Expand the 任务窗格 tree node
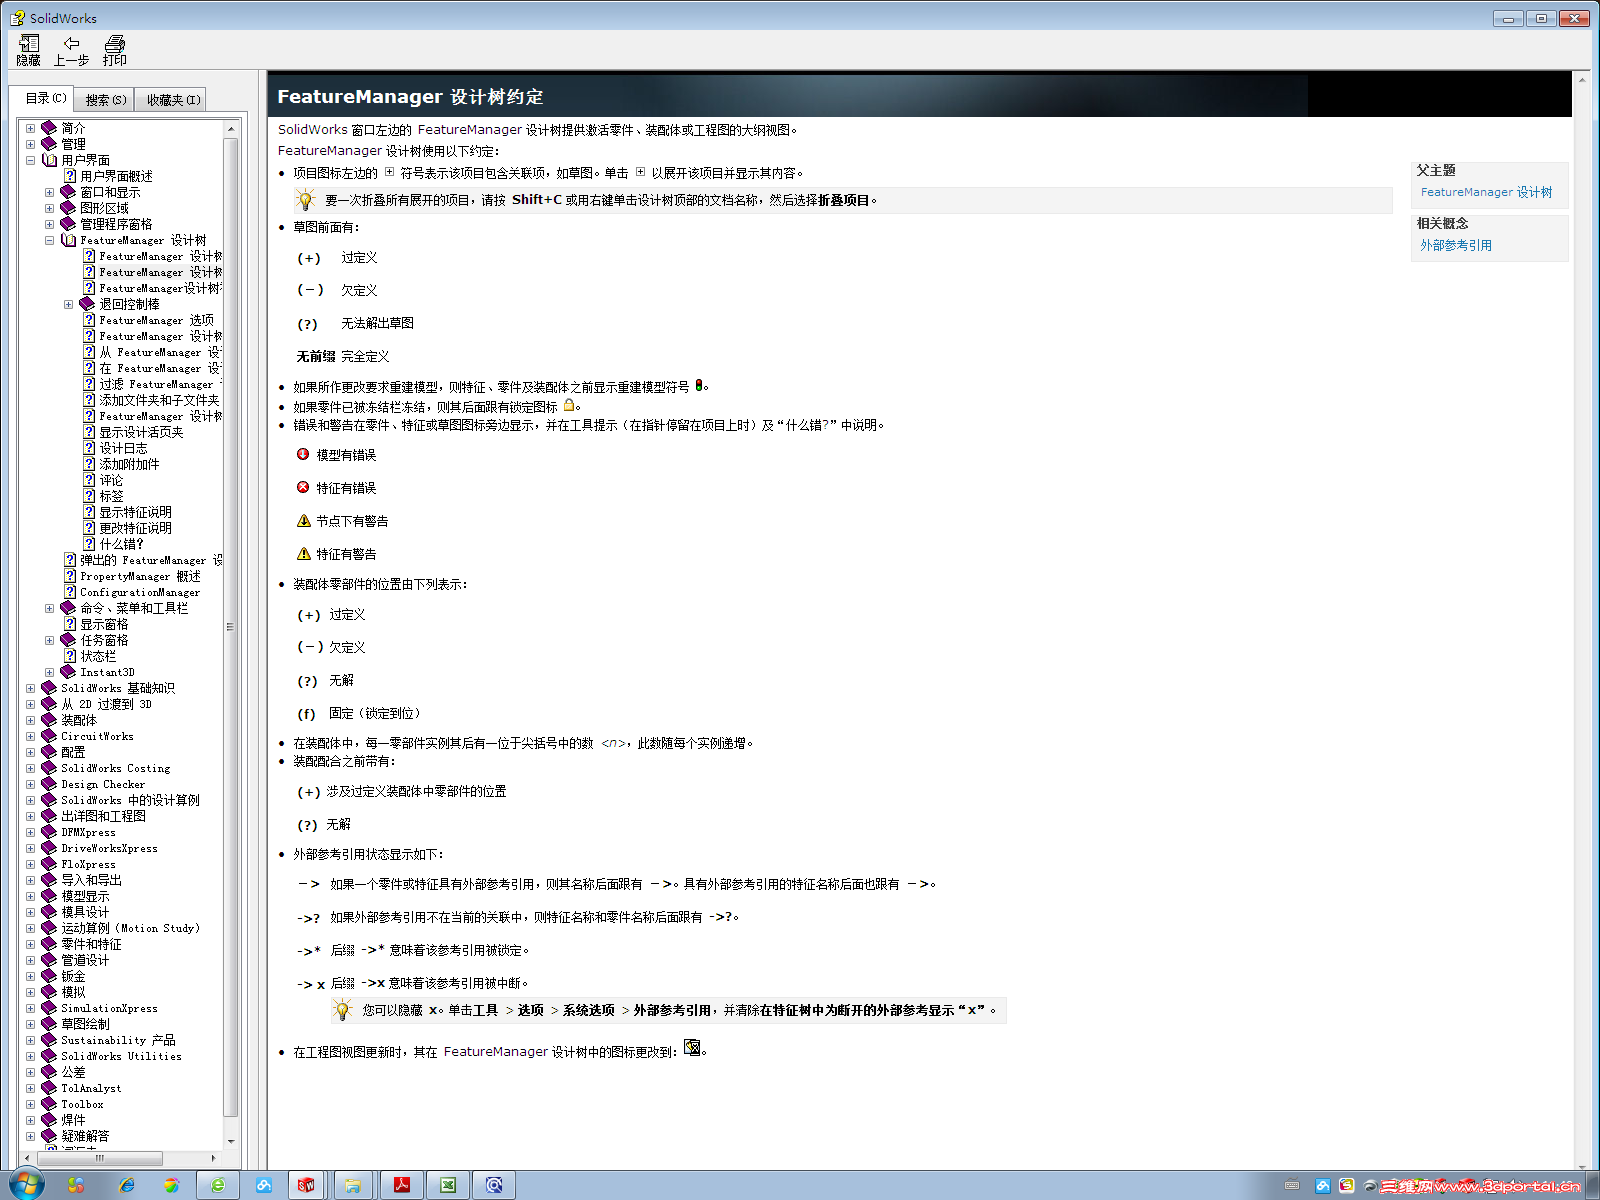This screenshot has width=1600, height=1200. [49, 640]
